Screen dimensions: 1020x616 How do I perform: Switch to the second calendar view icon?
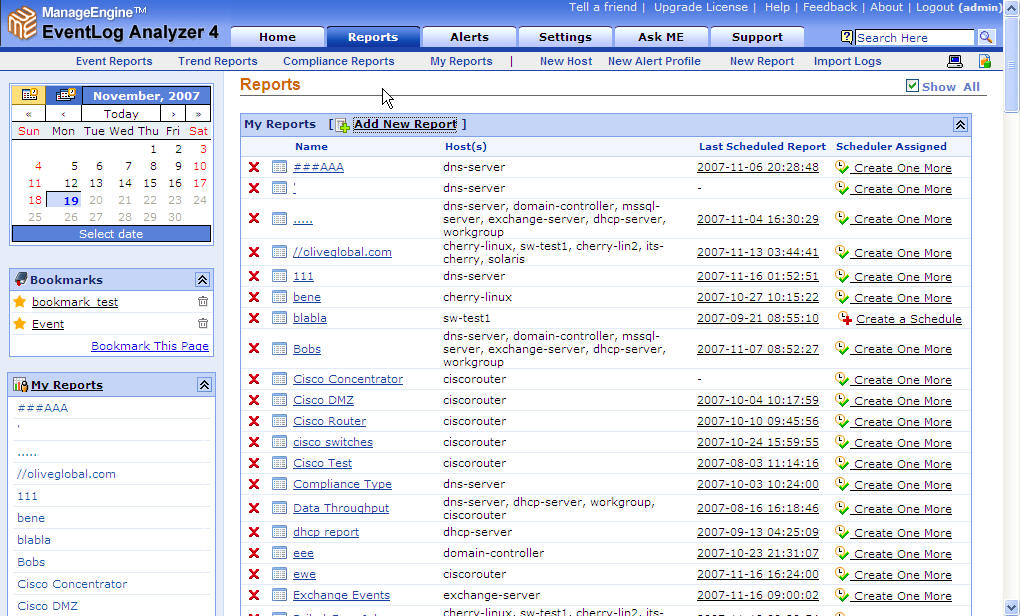64,95
